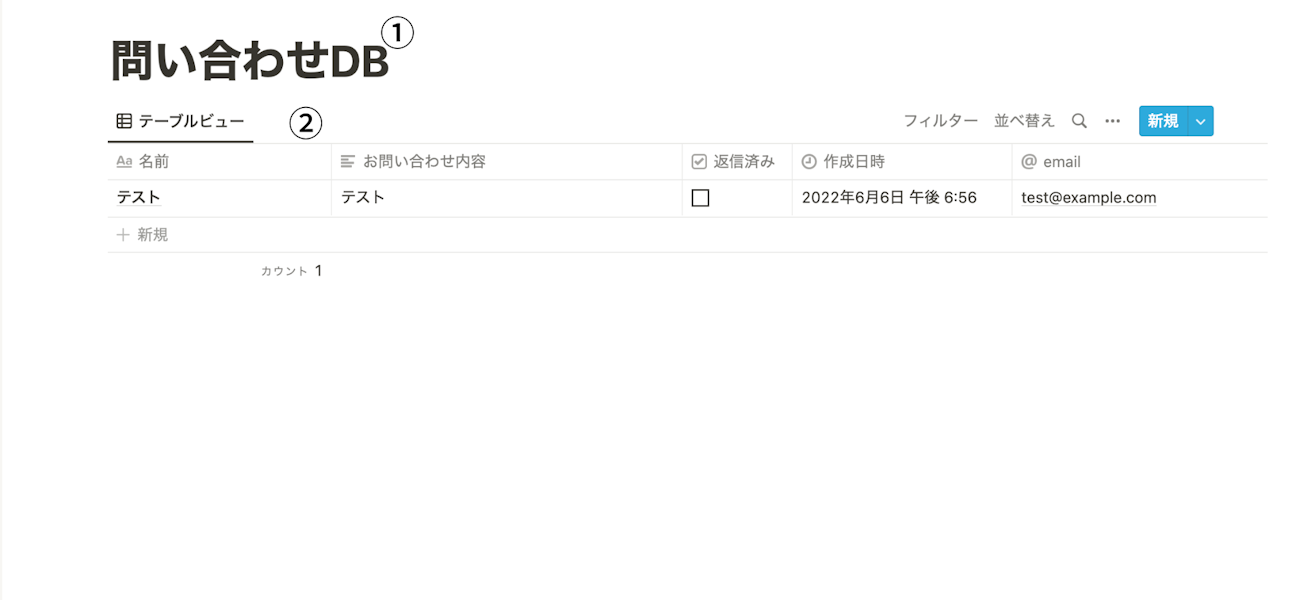
Task: Click the table view grid icon
Action: click(x=124, y=121)
